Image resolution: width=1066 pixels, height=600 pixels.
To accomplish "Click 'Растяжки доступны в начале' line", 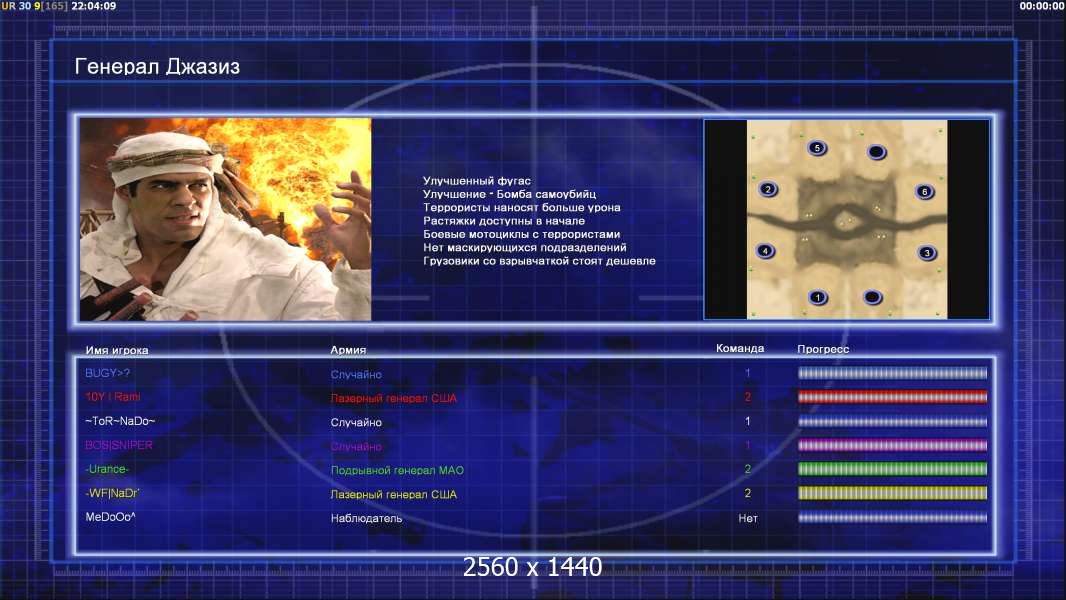I will (504, 221).
